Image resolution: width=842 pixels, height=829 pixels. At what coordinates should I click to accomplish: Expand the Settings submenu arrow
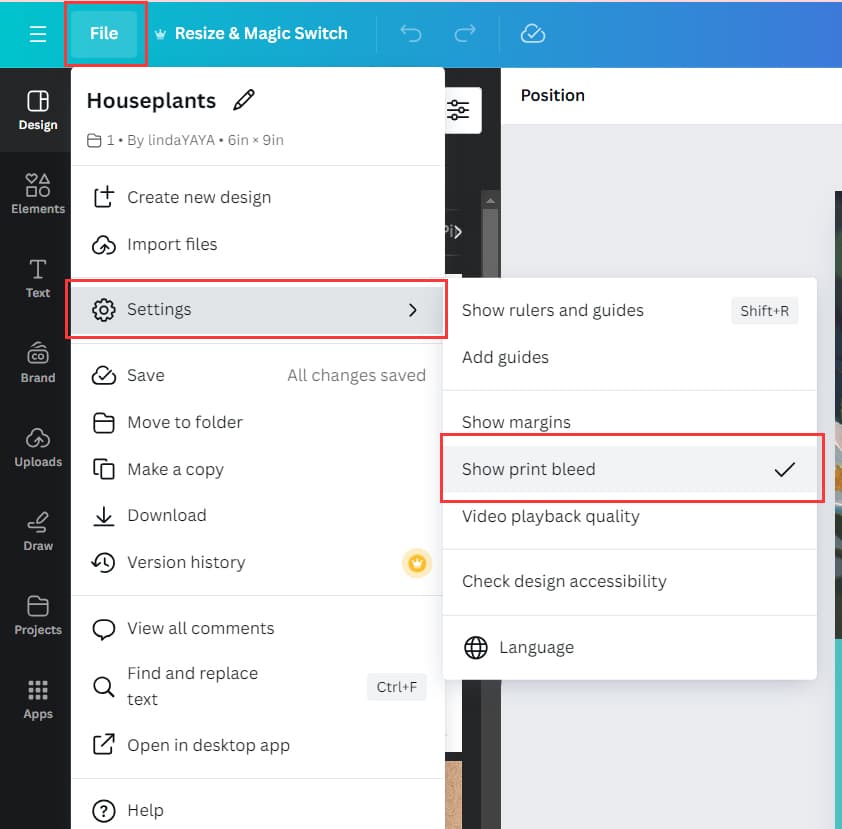412,310
